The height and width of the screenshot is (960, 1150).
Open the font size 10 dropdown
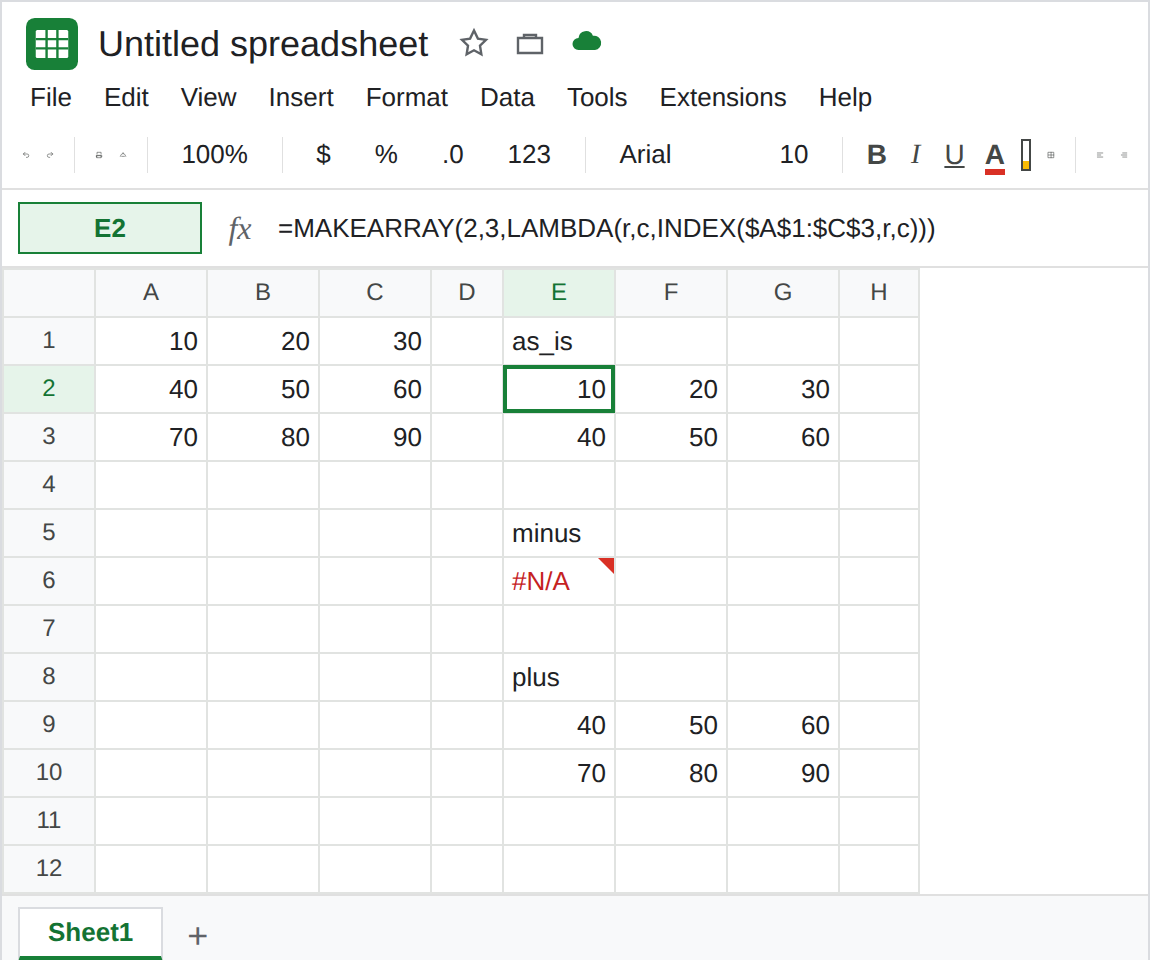pyautogui.click(x=794, y=154)
